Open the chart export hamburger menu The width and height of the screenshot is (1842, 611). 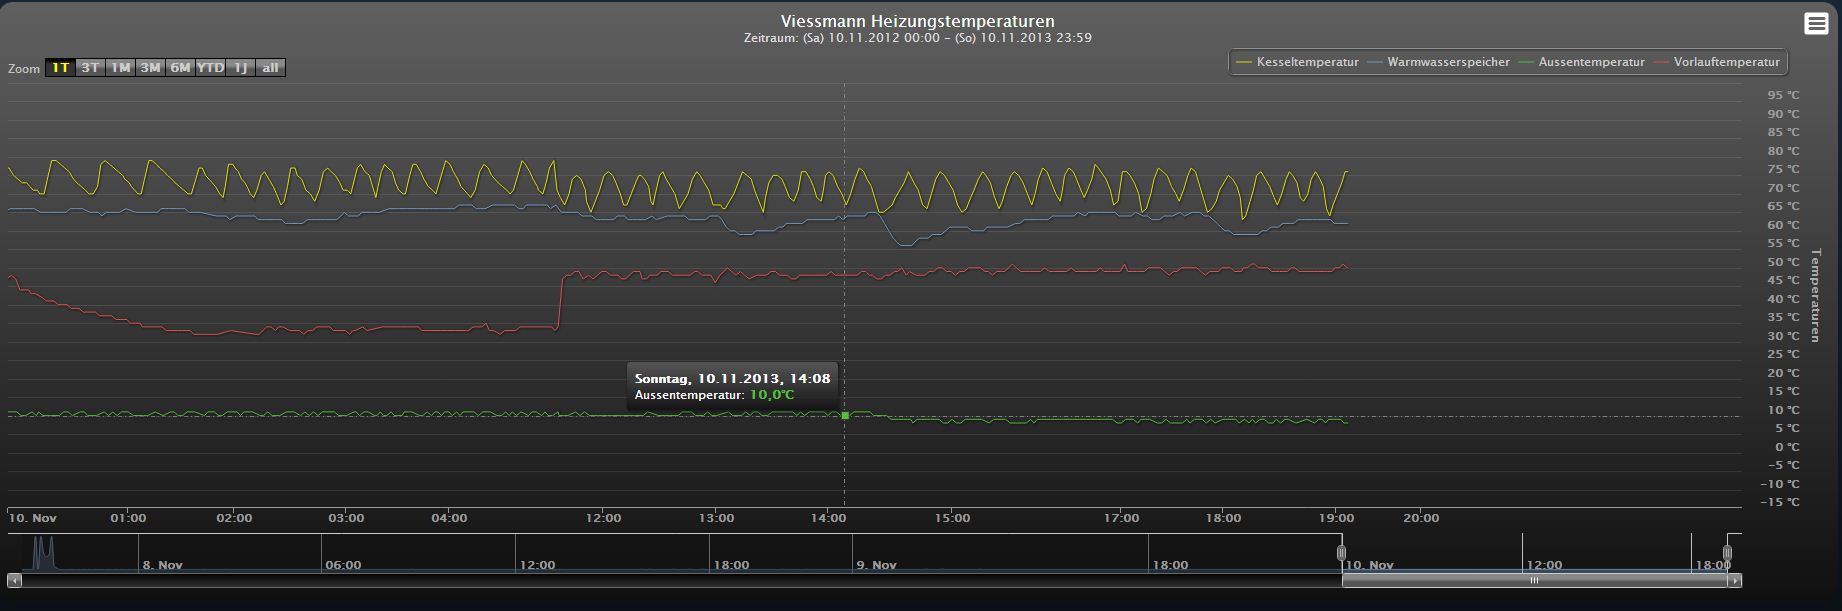(x=1816, y=24)
